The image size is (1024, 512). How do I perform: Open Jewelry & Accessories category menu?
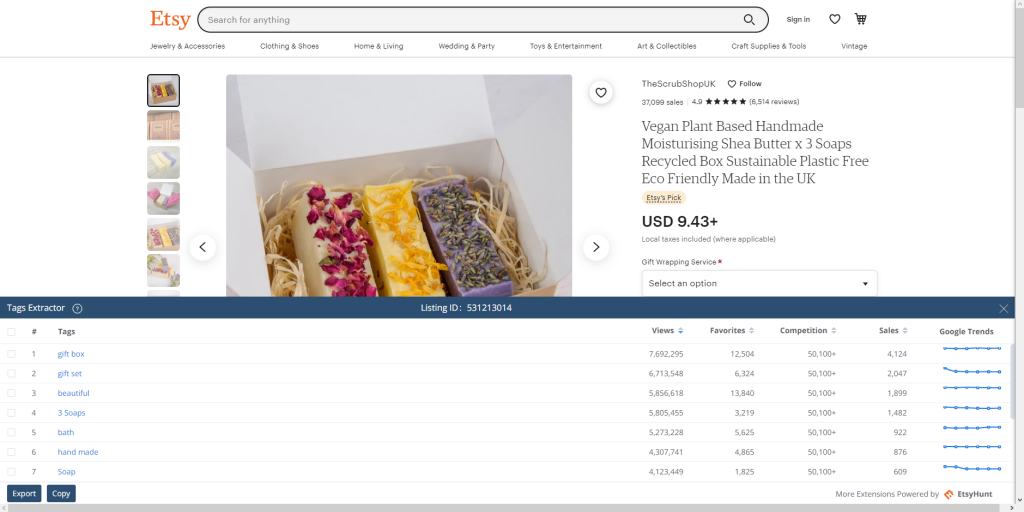click(x=187, y=46)
